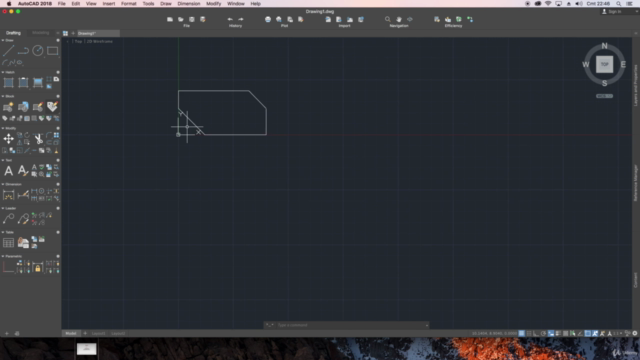Insert a table with Table tool

pyautogui.click(x=8, y=243)
